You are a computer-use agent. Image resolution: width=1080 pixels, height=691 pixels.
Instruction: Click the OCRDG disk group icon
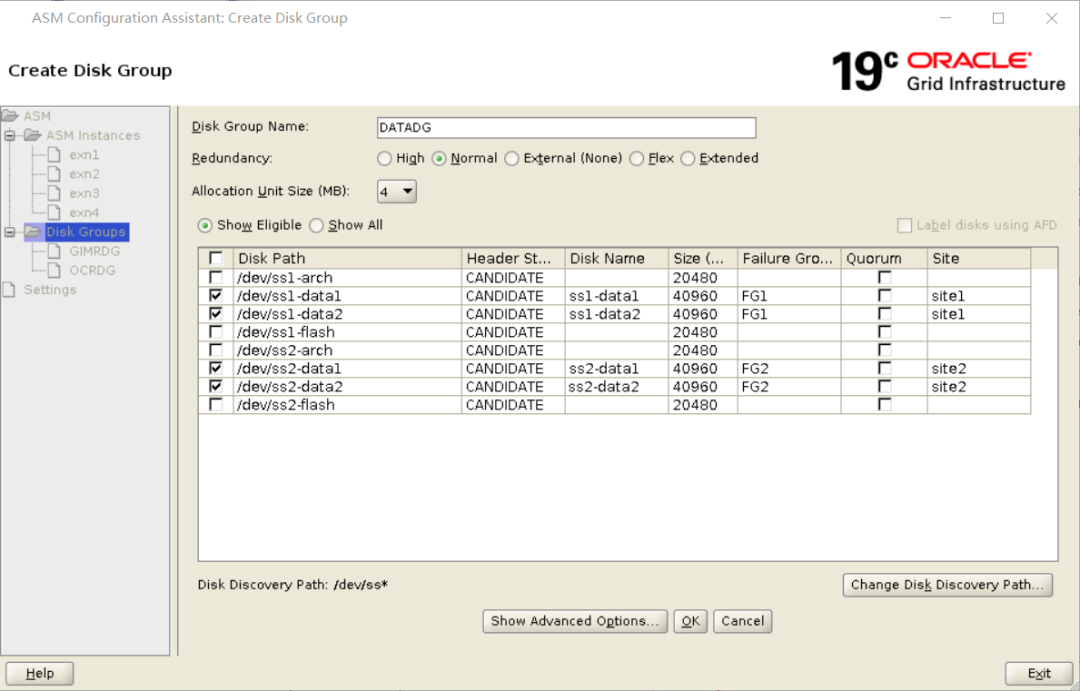pyautogui.click(x=54, y=270)
